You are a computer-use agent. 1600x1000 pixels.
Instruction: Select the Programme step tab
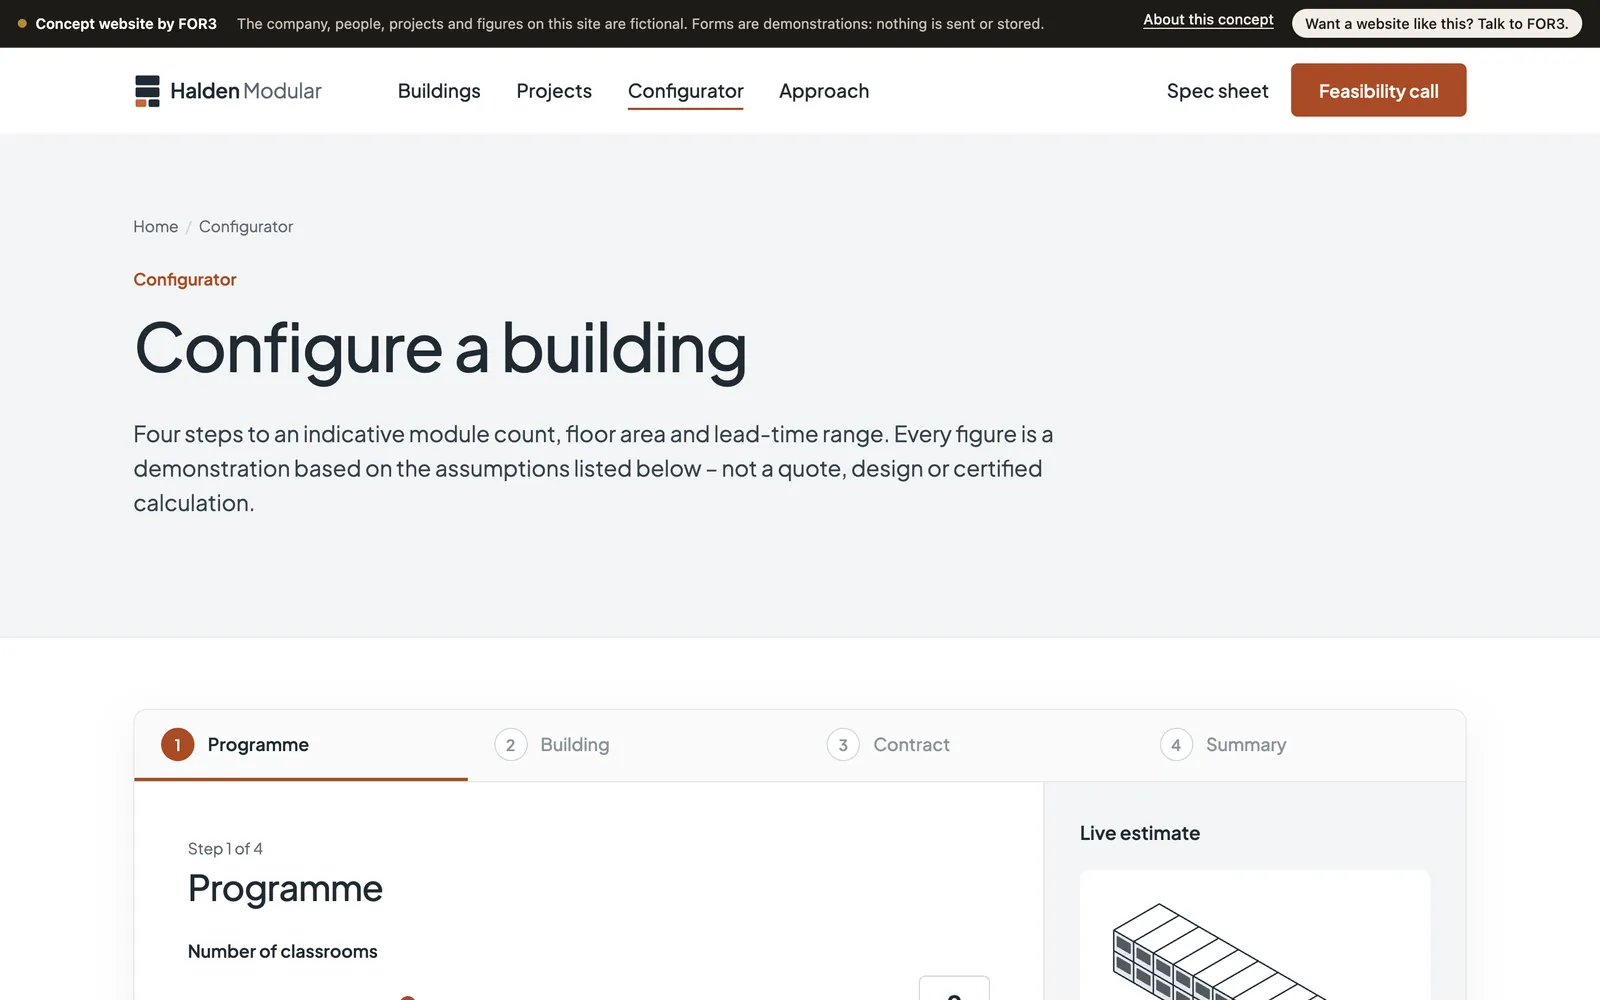click(x=301, y=745)
